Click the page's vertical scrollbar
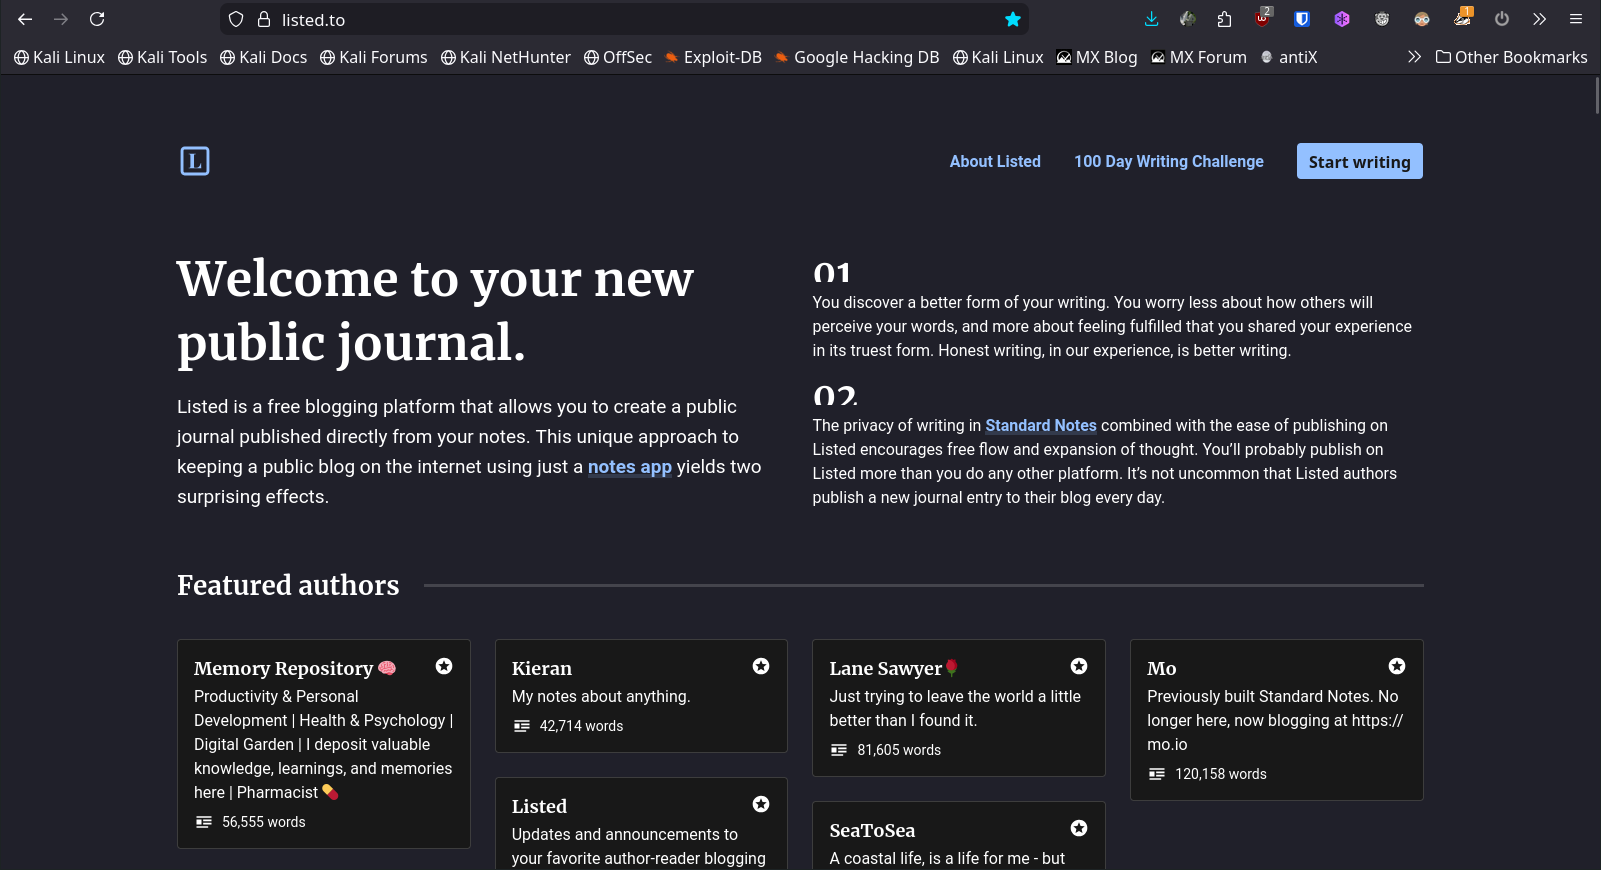 [x=1596, y=95]
